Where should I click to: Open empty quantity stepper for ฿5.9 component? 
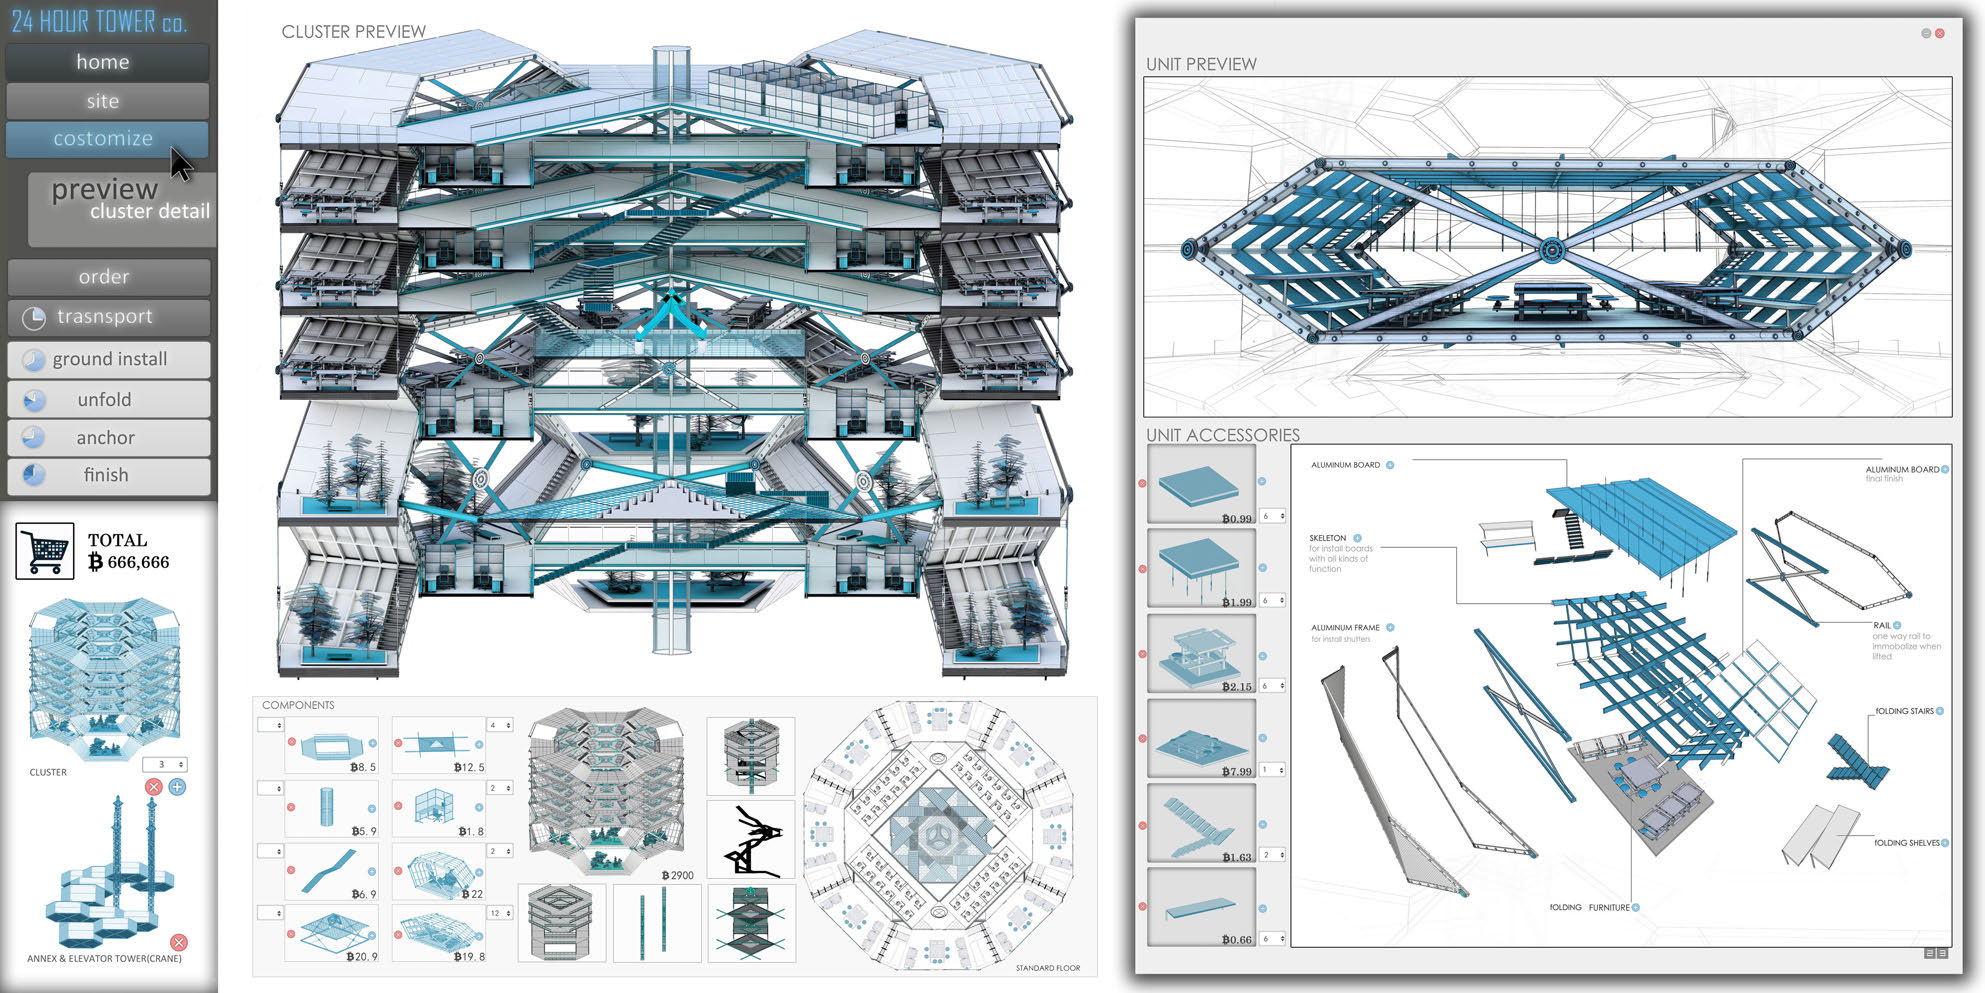pos(271,788)
